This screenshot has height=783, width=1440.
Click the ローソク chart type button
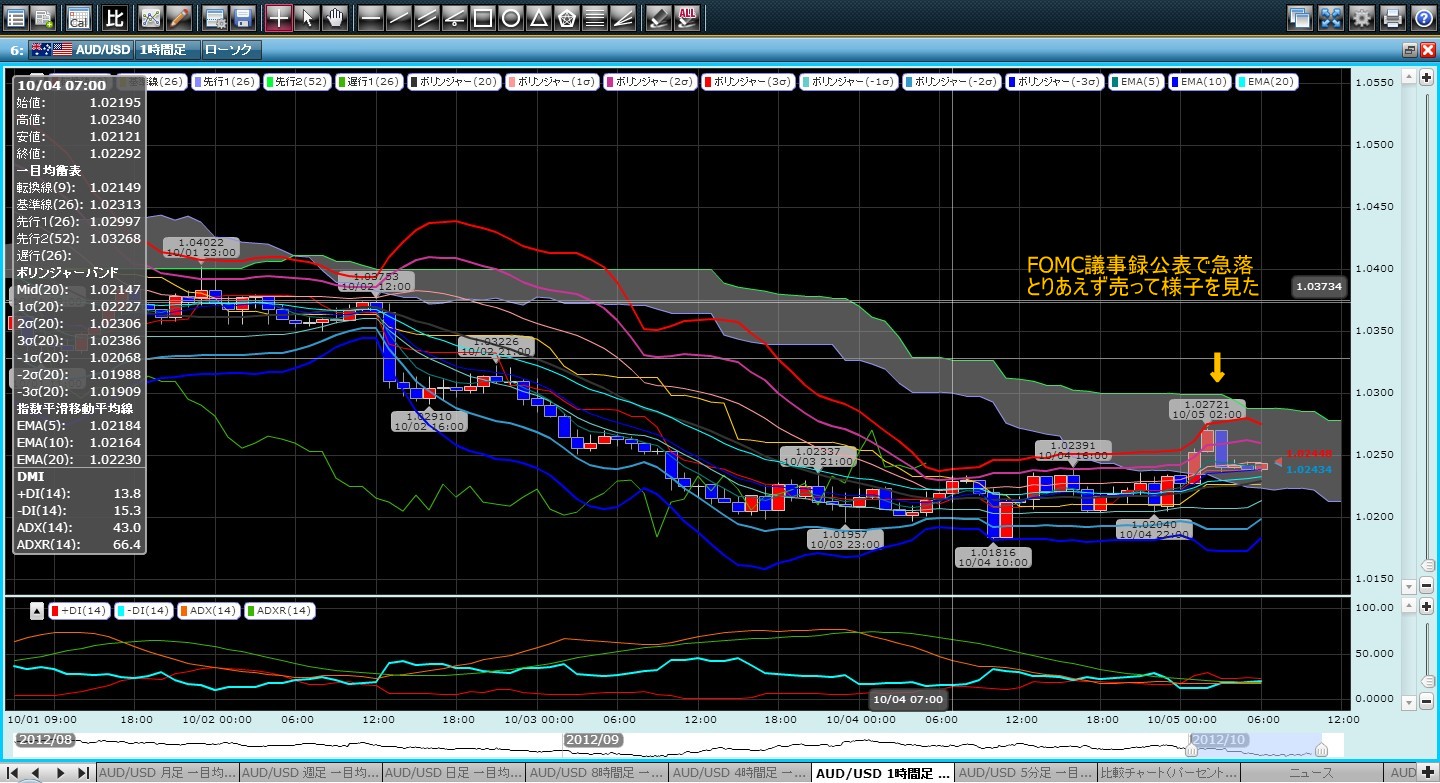pos(230,49)
